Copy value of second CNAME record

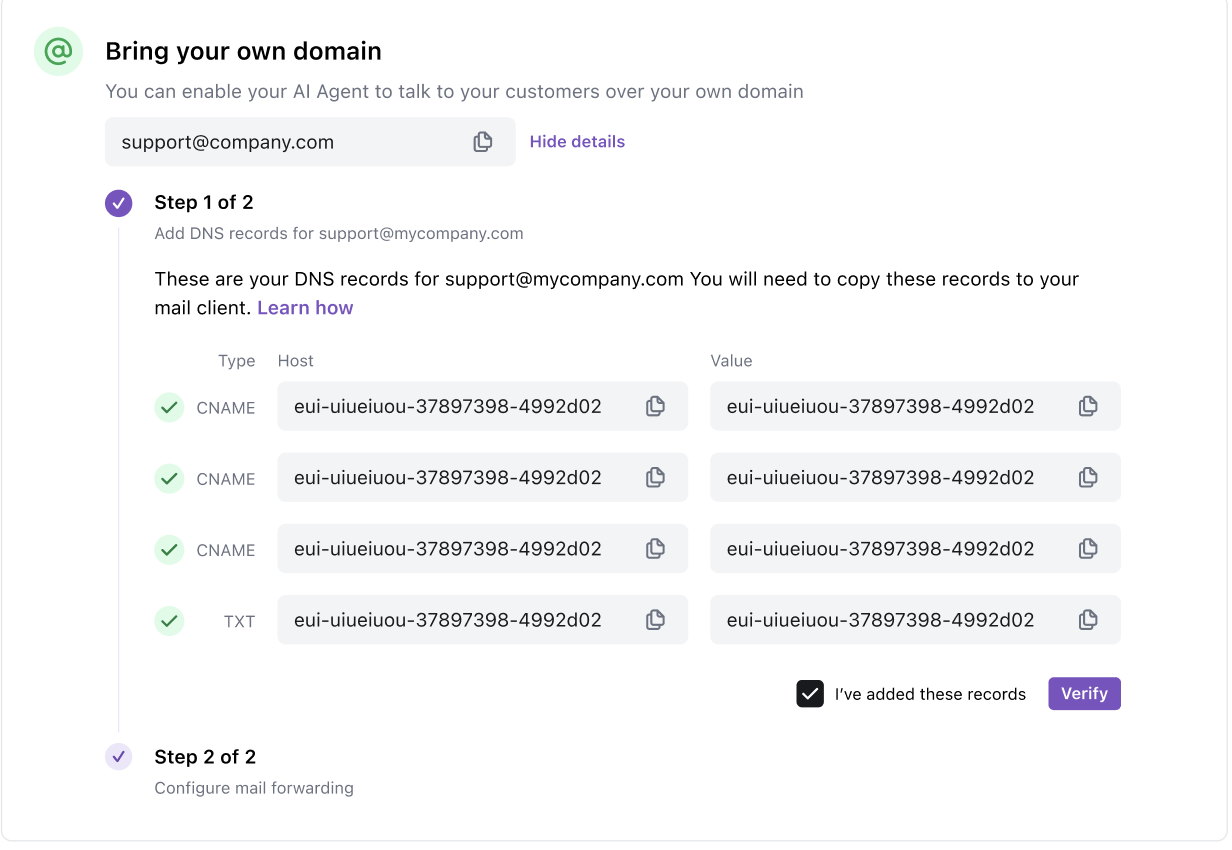pyautogui.click(x=1088, y=478)
